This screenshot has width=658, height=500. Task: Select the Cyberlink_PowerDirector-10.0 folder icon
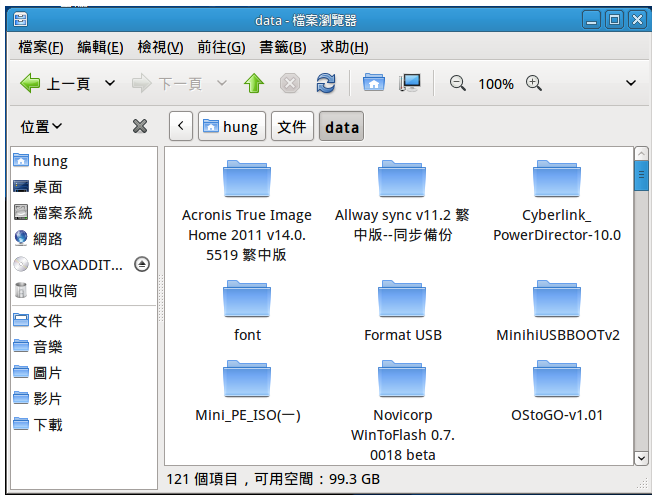pyautogui.click(x=557, y=178)
